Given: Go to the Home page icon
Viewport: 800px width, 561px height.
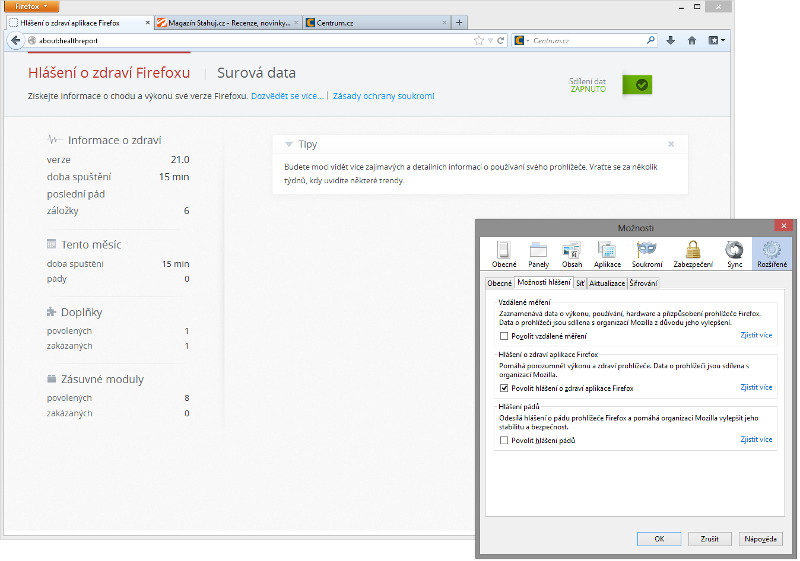Looking at the screenshot, I should pos(692,40).
